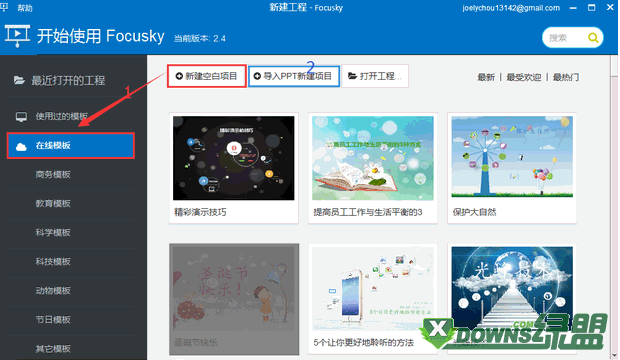The height and width of the screenshot is (360, 620).
Task: Click the 精彩演示技巧 title text
Action: [200, 212]
